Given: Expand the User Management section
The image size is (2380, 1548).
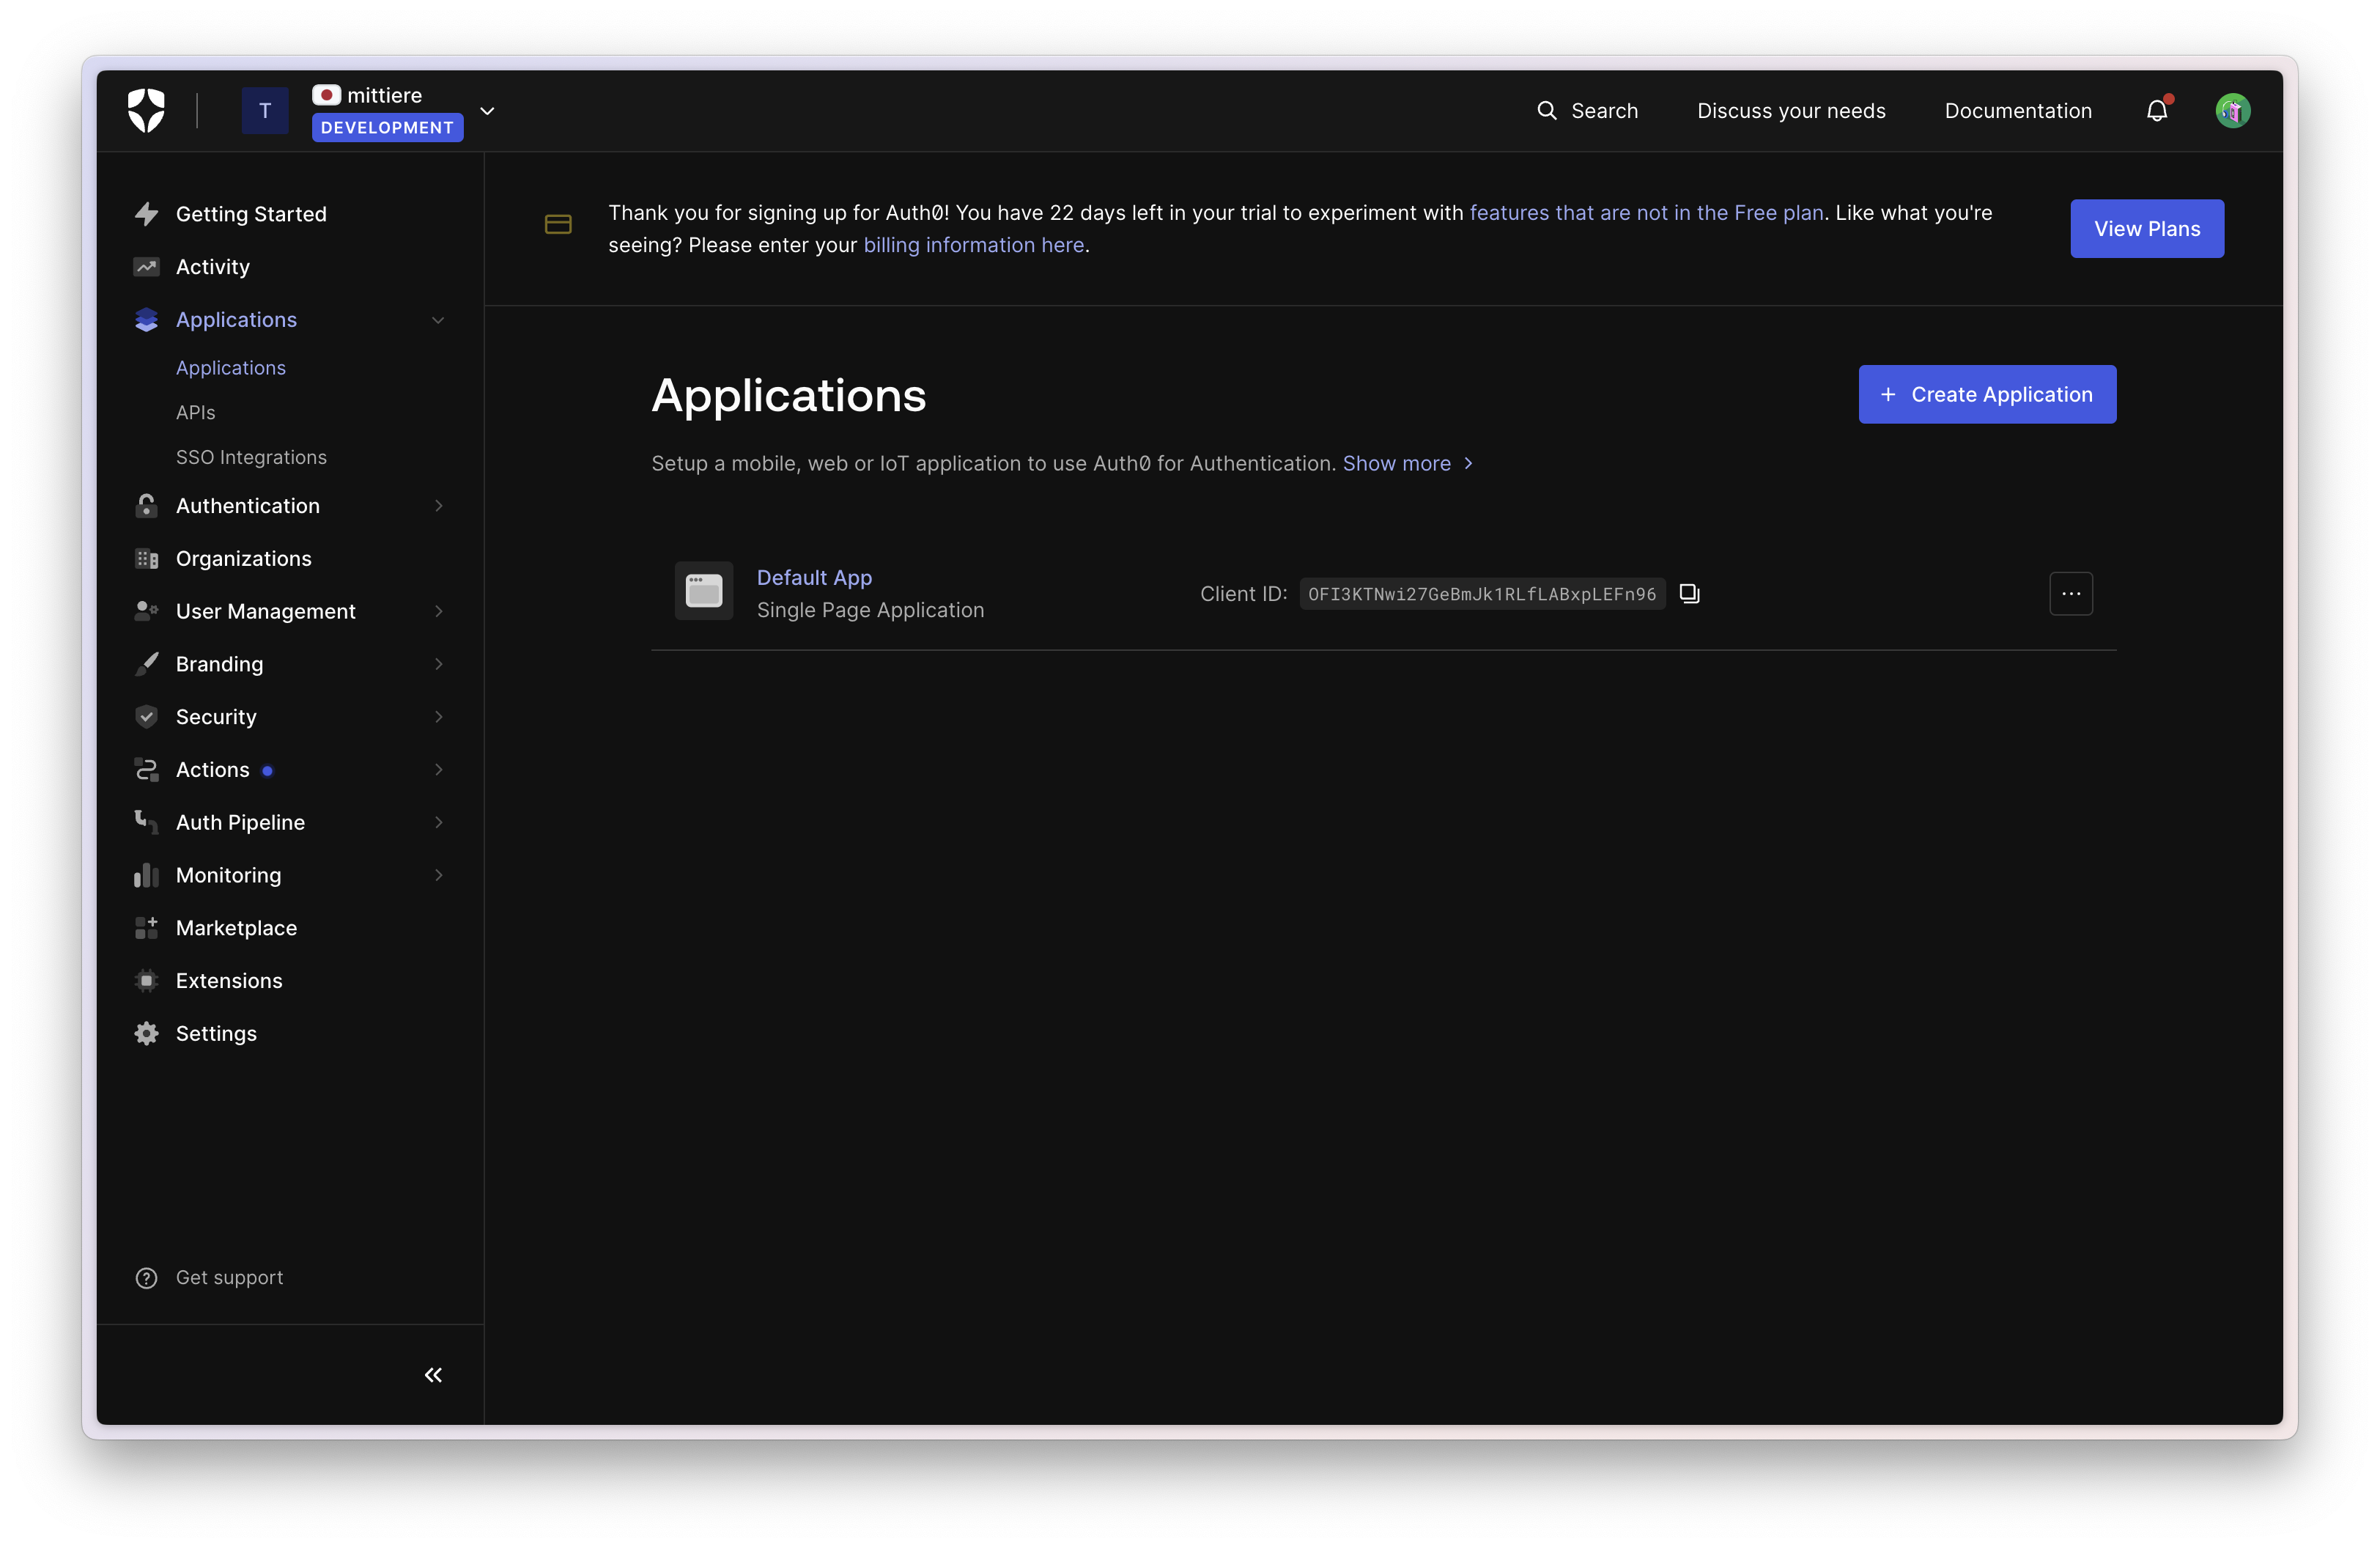Looking at the screenshot, I should pyautogui.click(x=437, y=611).
